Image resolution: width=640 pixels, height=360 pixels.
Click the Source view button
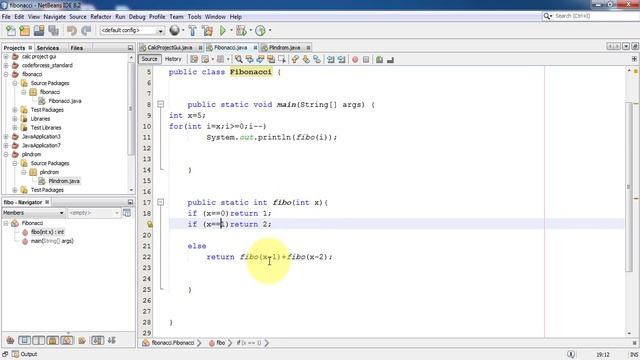click(149, 59)
